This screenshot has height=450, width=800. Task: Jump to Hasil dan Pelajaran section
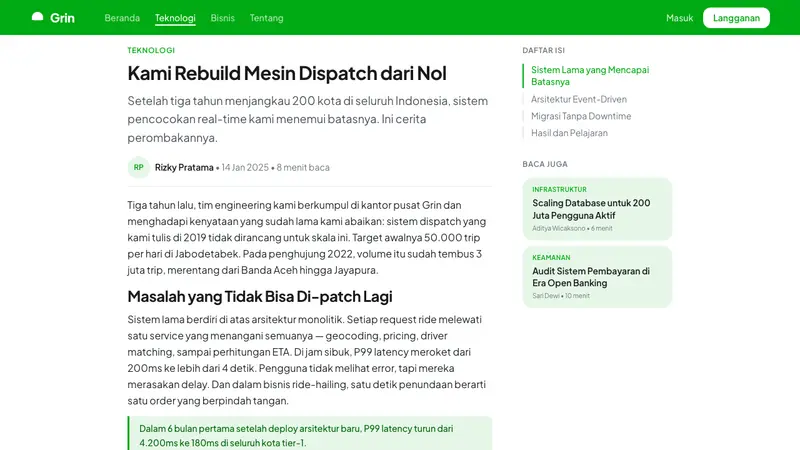(569, 133)
